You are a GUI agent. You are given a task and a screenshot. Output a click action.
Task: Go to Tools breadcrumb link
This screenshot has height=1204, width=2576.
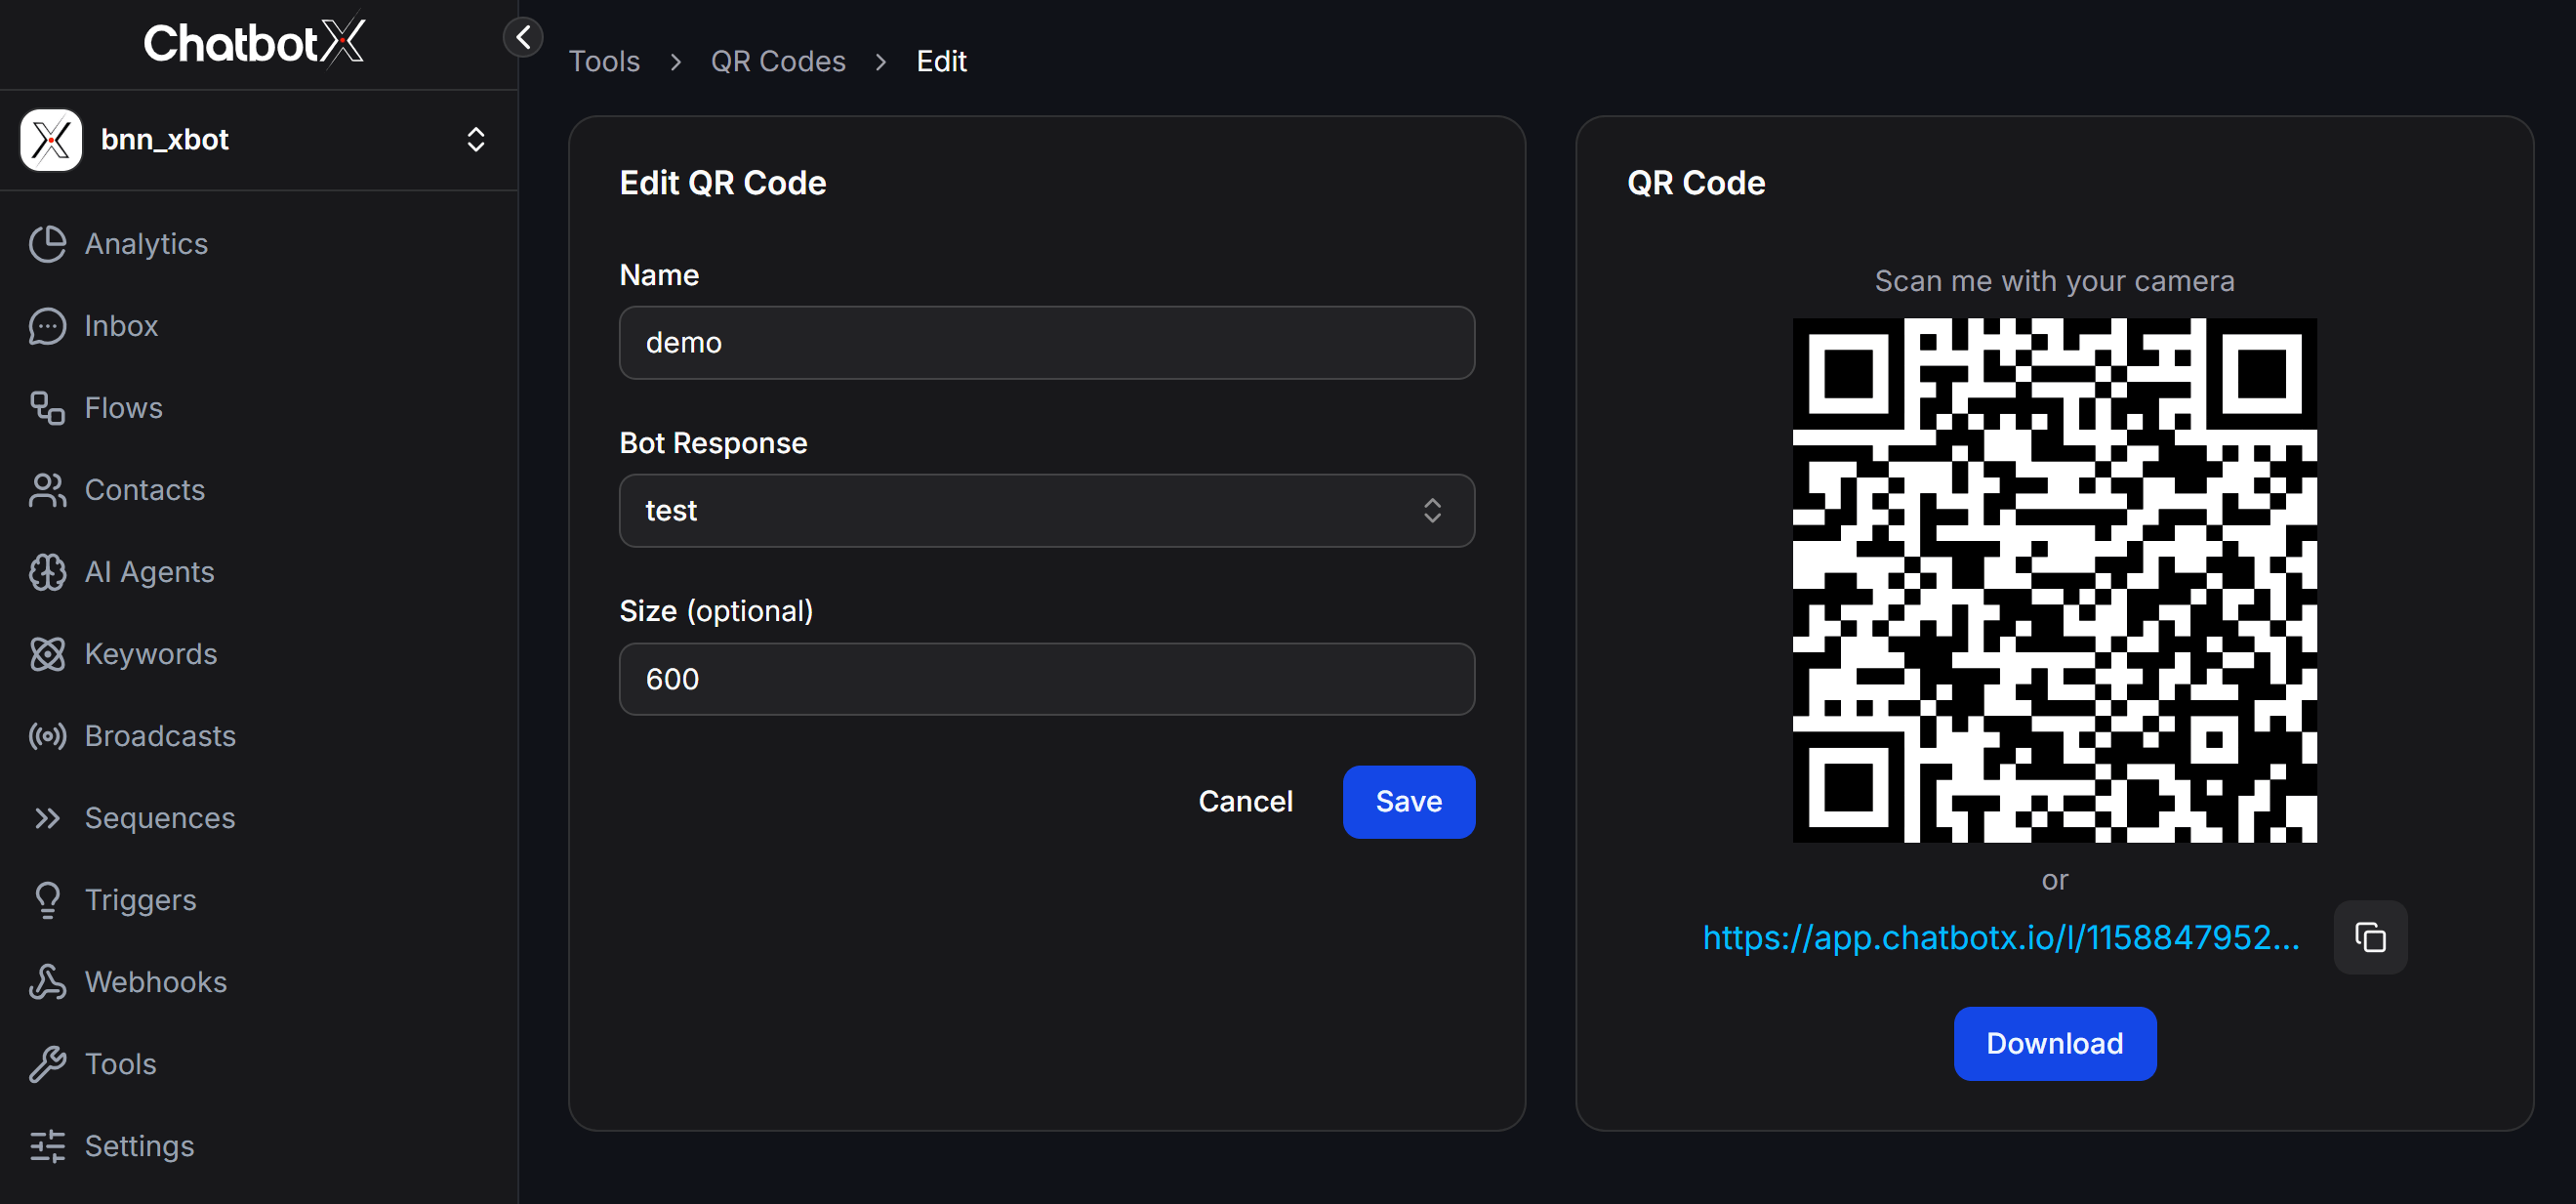[604, 62]
